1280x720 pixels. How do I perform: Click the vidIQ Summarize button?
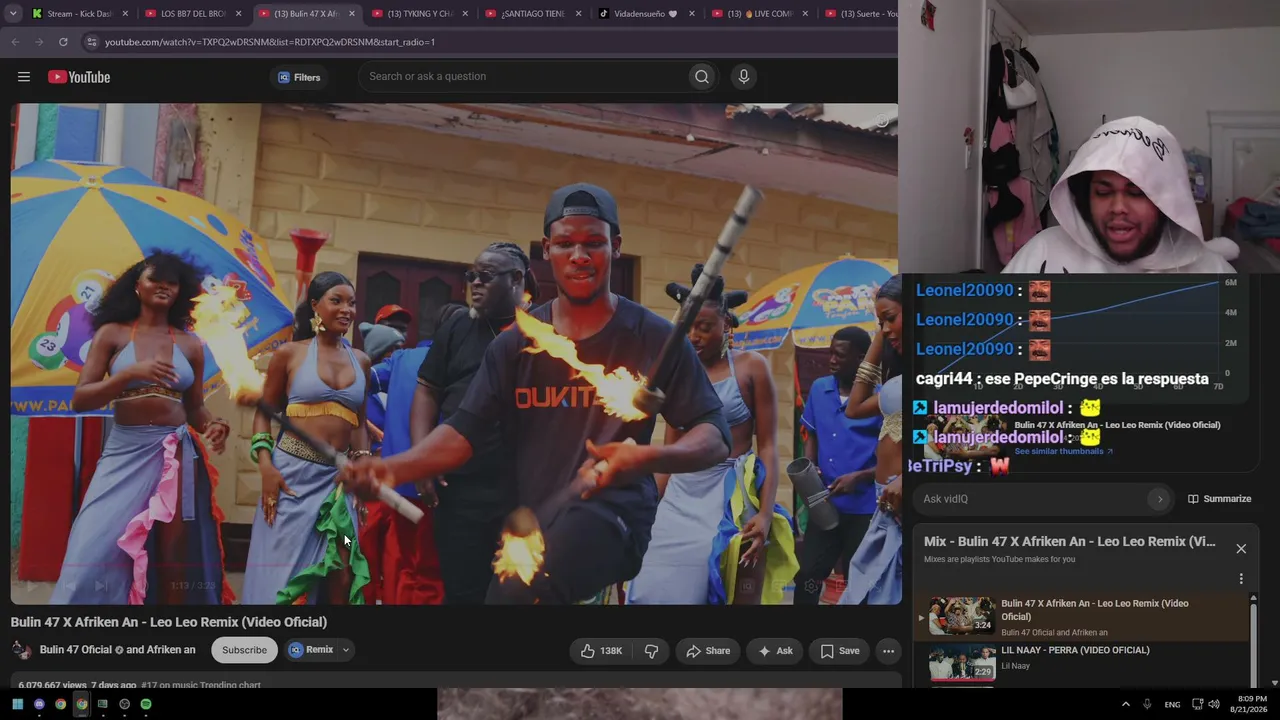(x=1219, y=499)
